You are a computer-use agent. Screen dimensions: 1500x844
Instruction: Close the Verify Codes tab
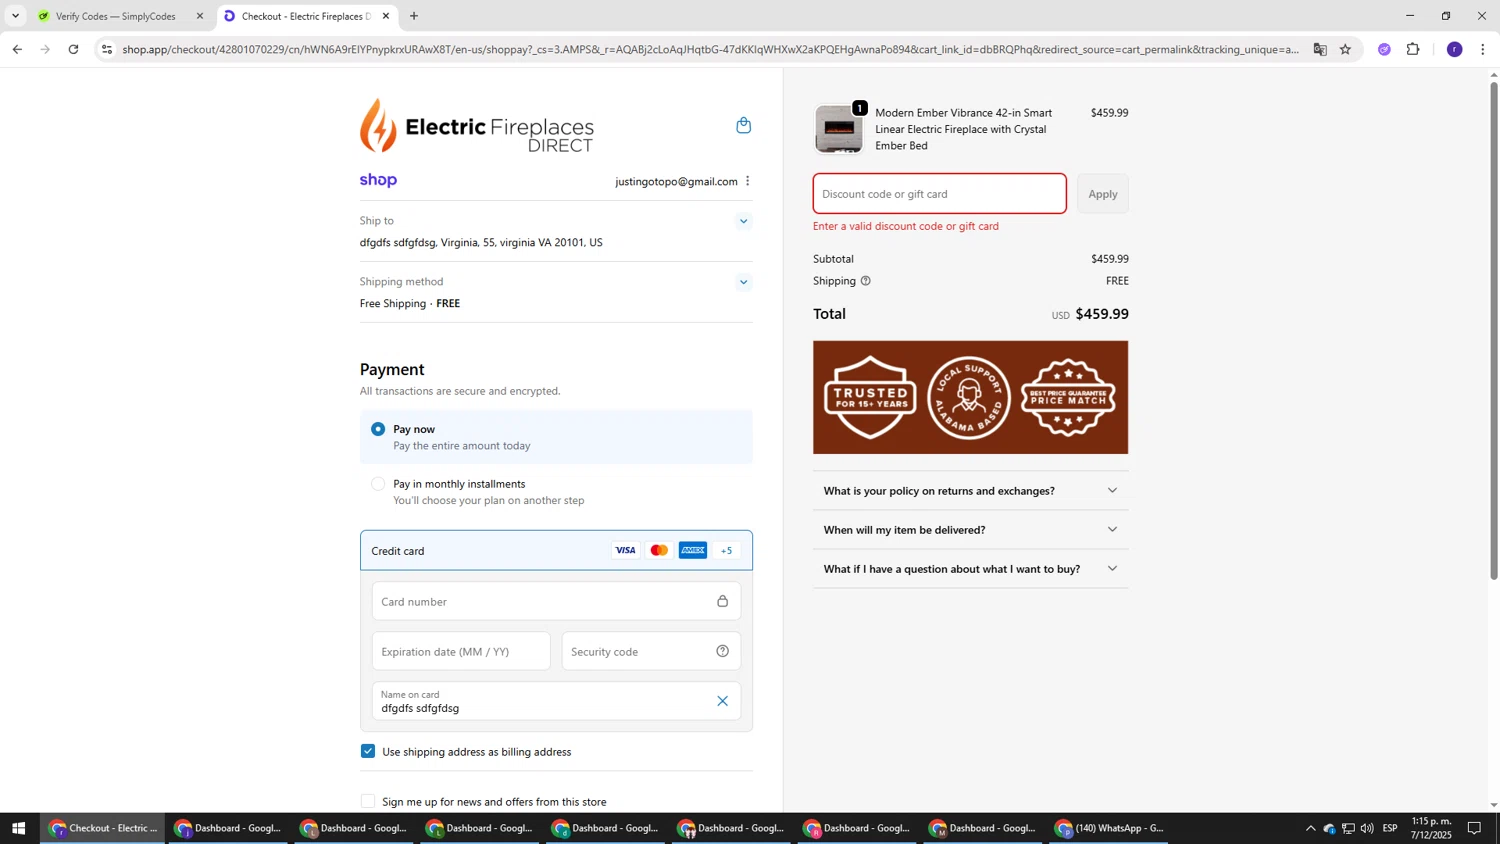tap(199, 16)
